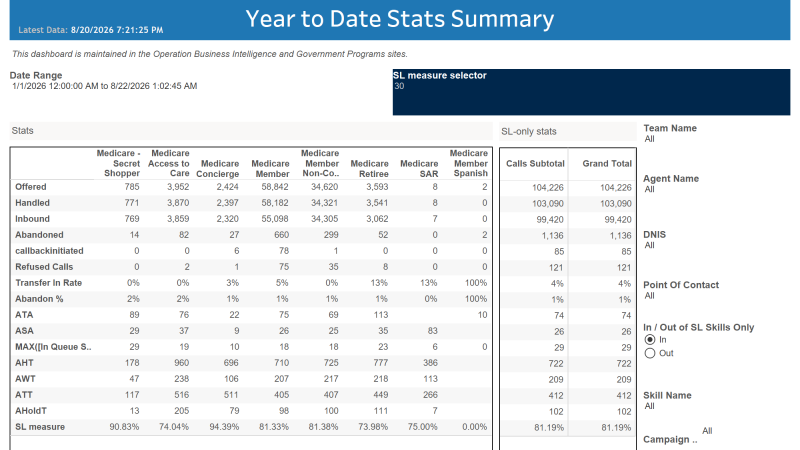The image size is (800, 450).
Task: Click the Medicare SAR column header
Action: click(x=419, y=168)
